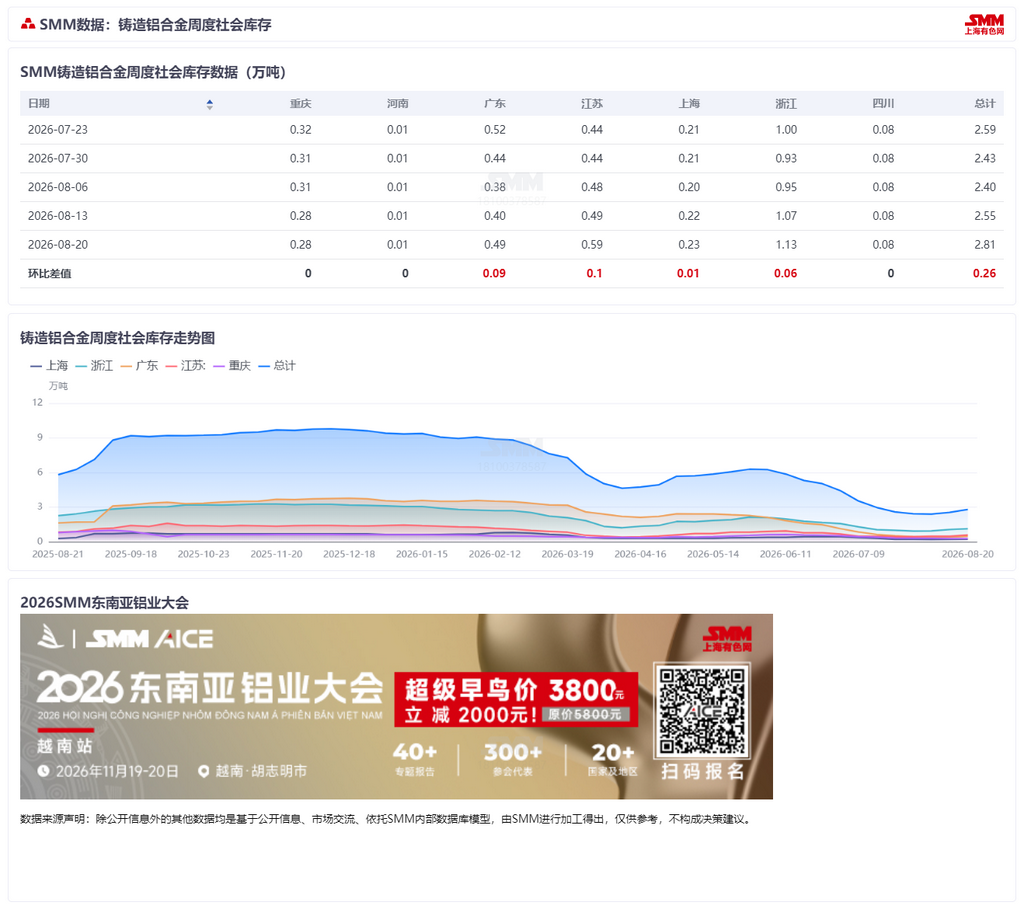Click the chart x-axis label 2026-08-20
1024x910 pixels.
[x=968, y=554]
